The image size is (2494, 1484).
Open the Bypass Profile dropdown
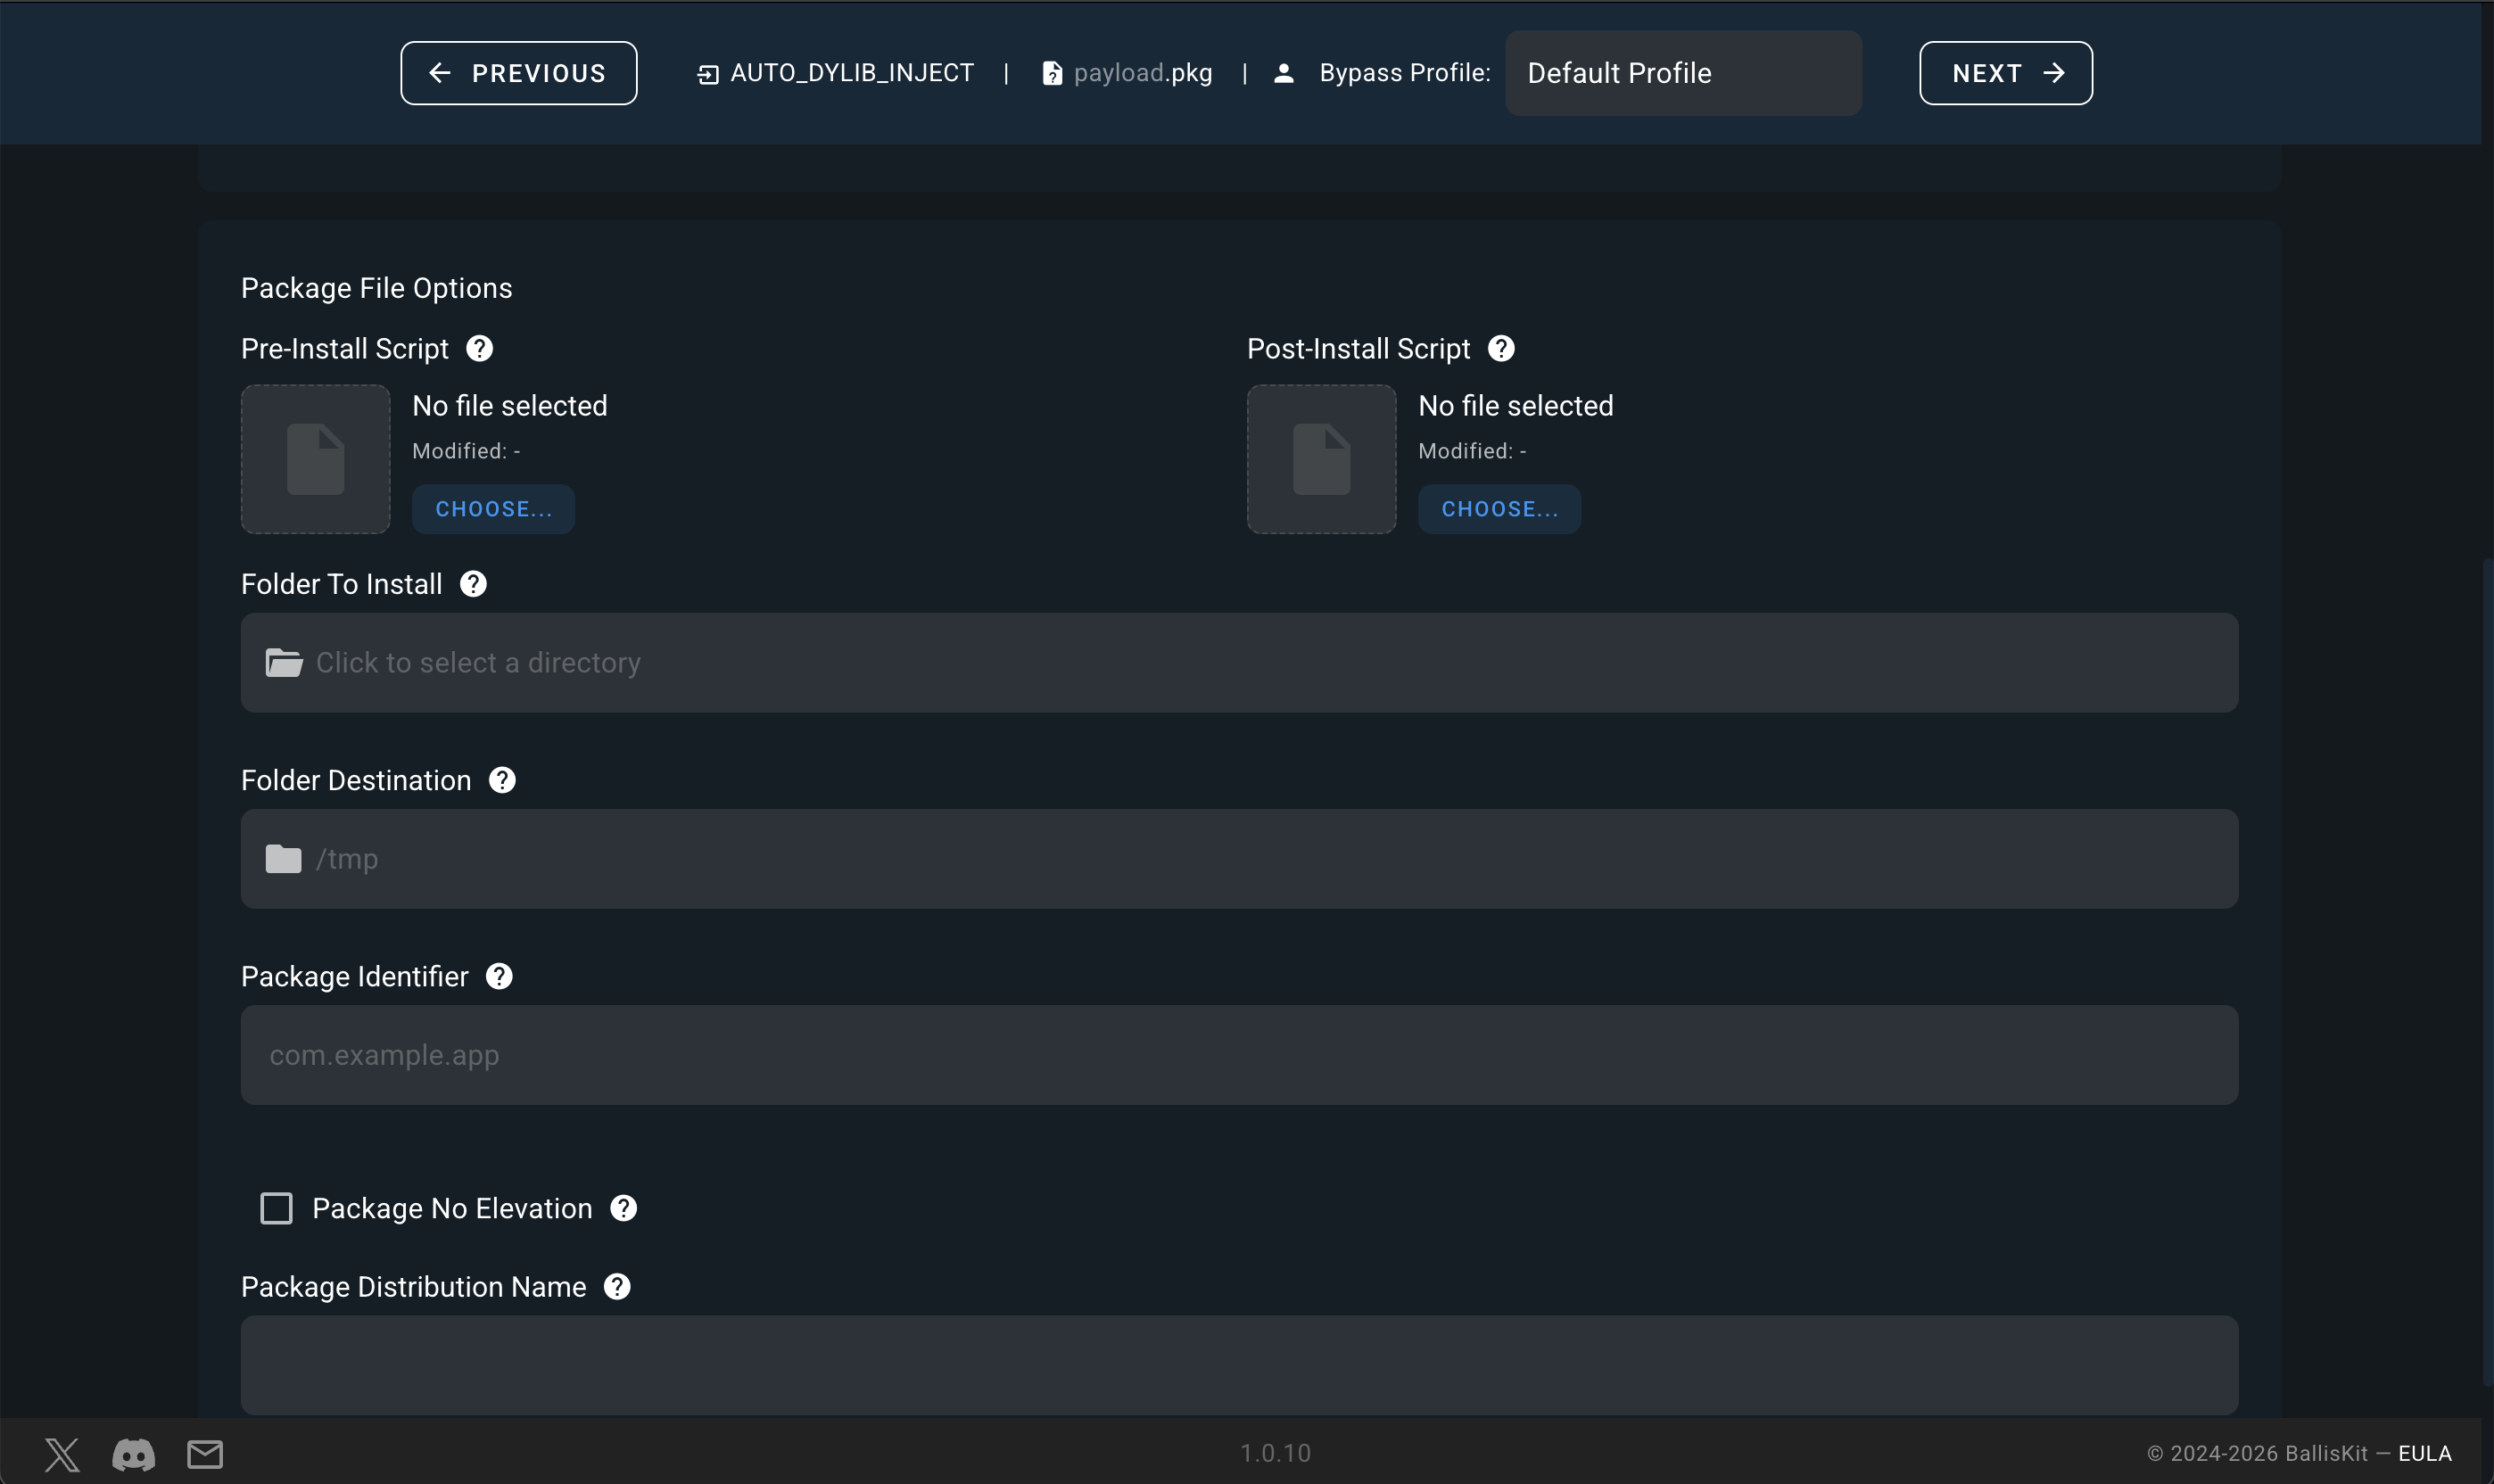pos(1683,73)
